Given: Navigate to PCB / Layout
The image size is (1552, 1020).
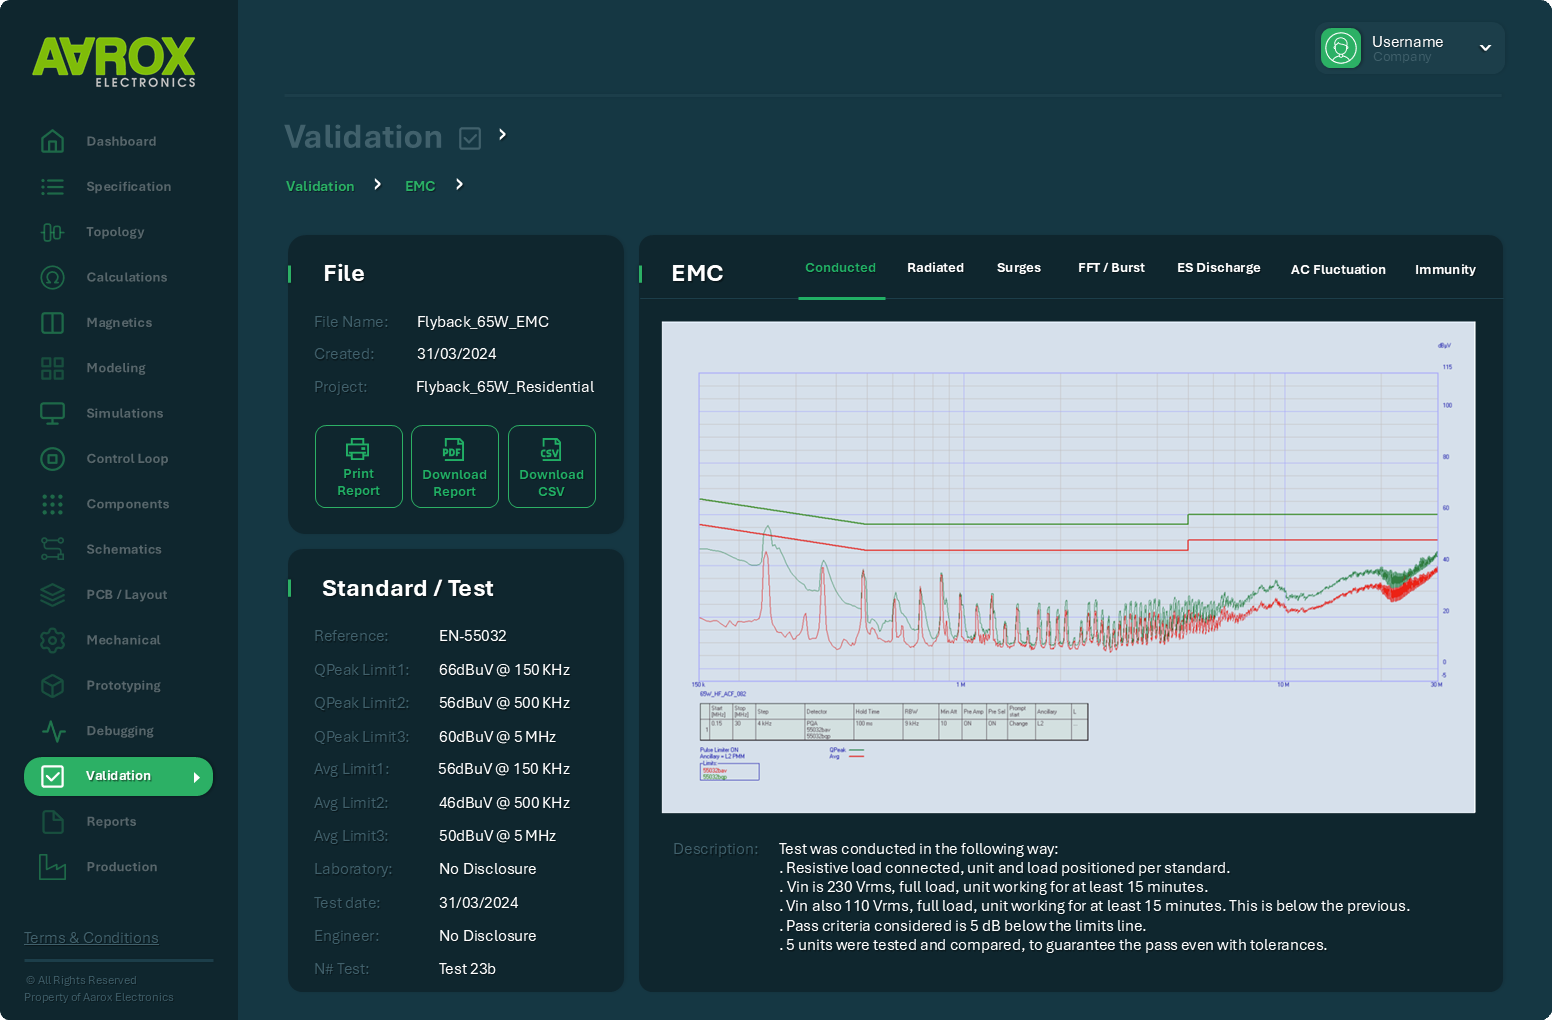Looking at the screenshot, I should point(126,594).
